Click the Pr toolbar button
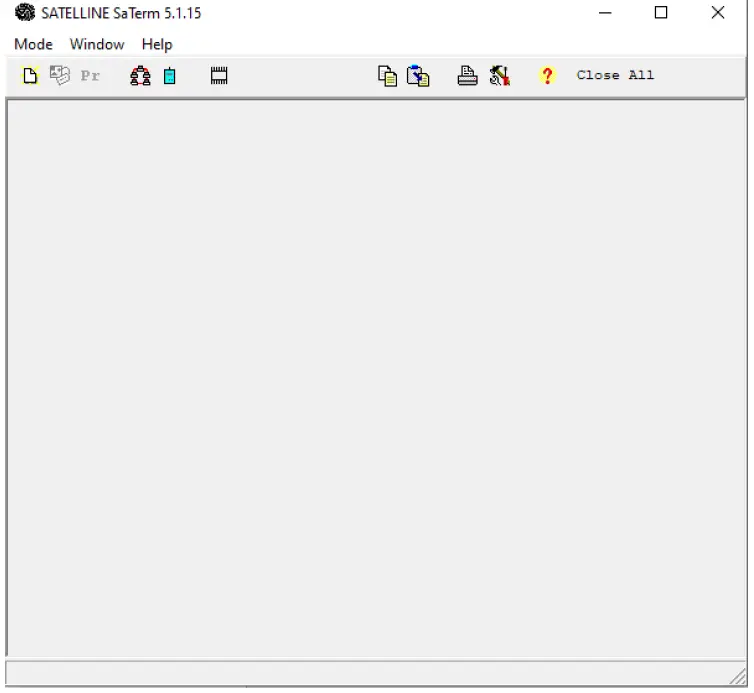This screenshot has width=754, height=693. [90, 76]
